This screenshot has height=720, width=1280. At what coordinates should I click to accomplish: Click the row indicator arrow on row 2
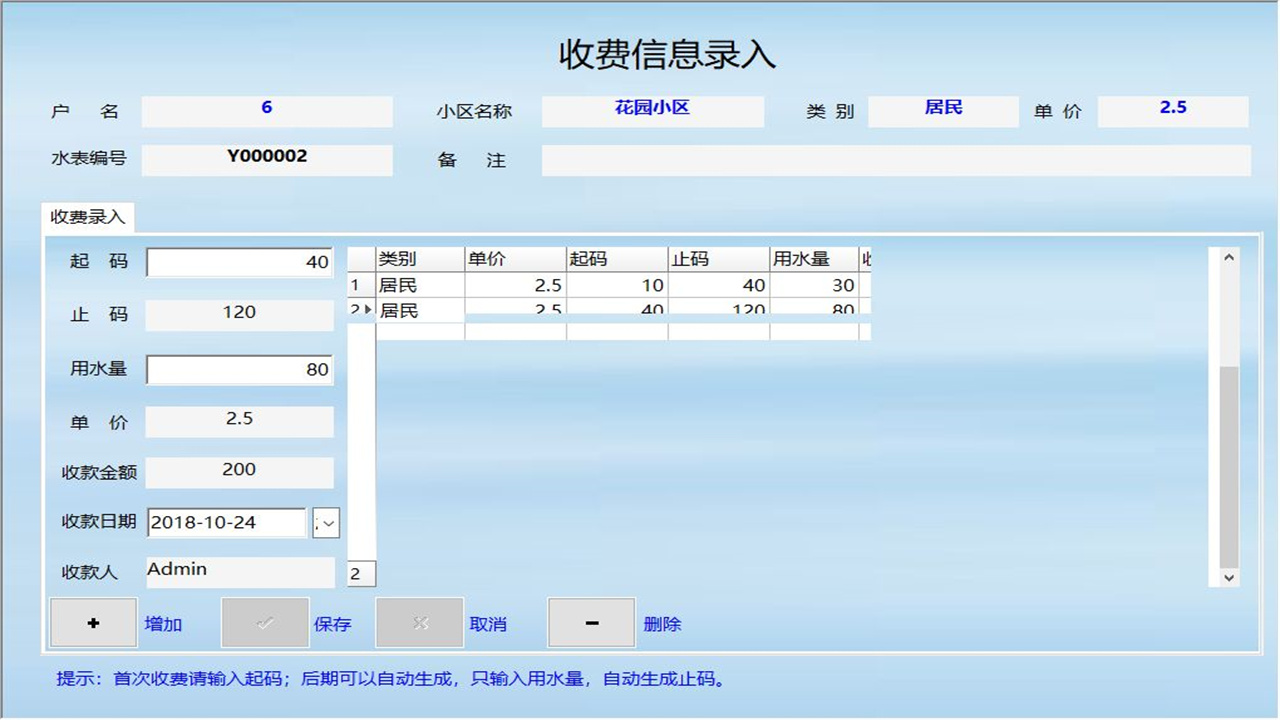coord(368,311)
